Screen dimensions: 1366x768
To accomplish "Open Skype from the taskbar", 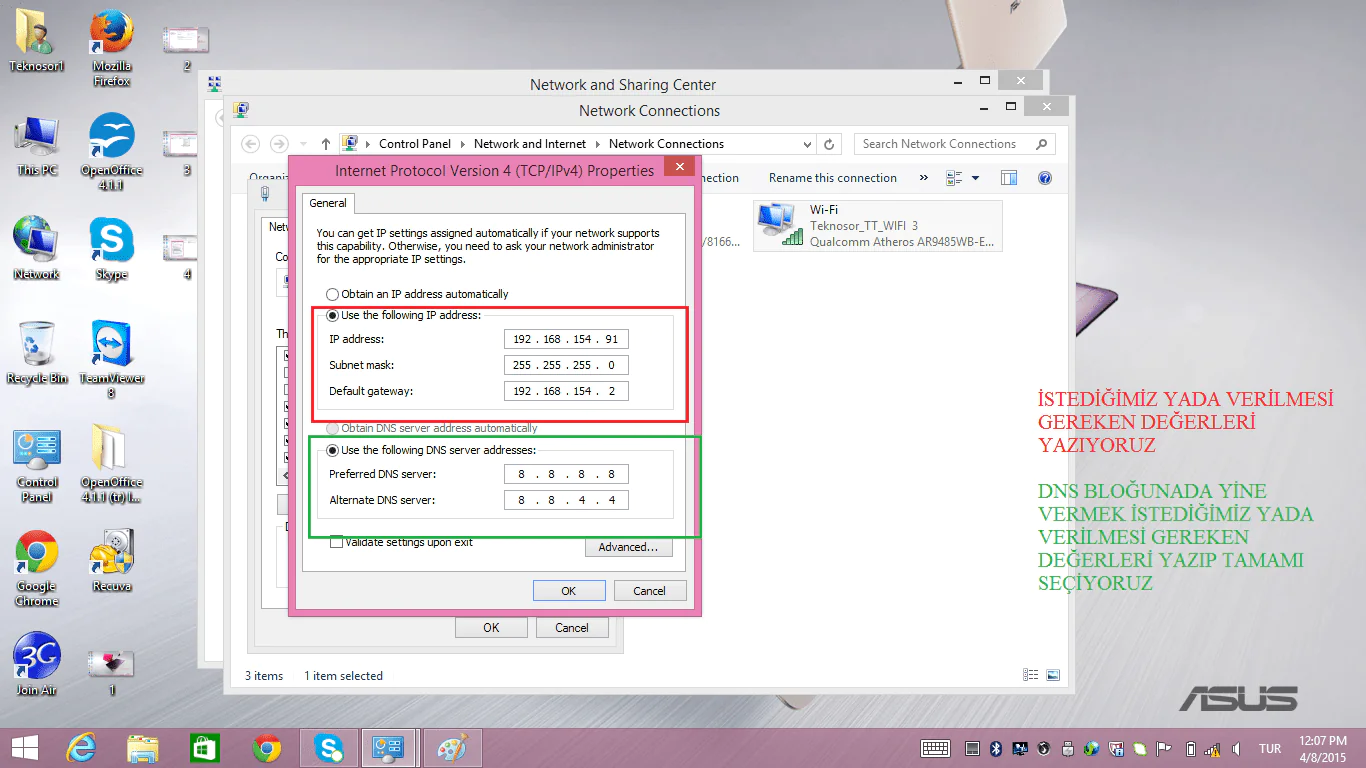I will [329, 747].
